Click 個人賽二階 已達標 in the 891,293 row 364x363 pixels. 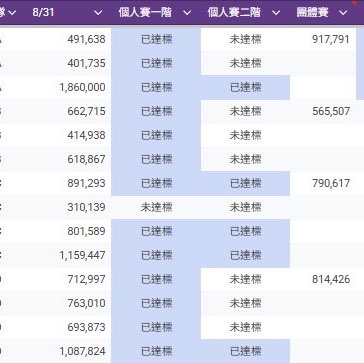pyautogui.click(x=245, y=183)
